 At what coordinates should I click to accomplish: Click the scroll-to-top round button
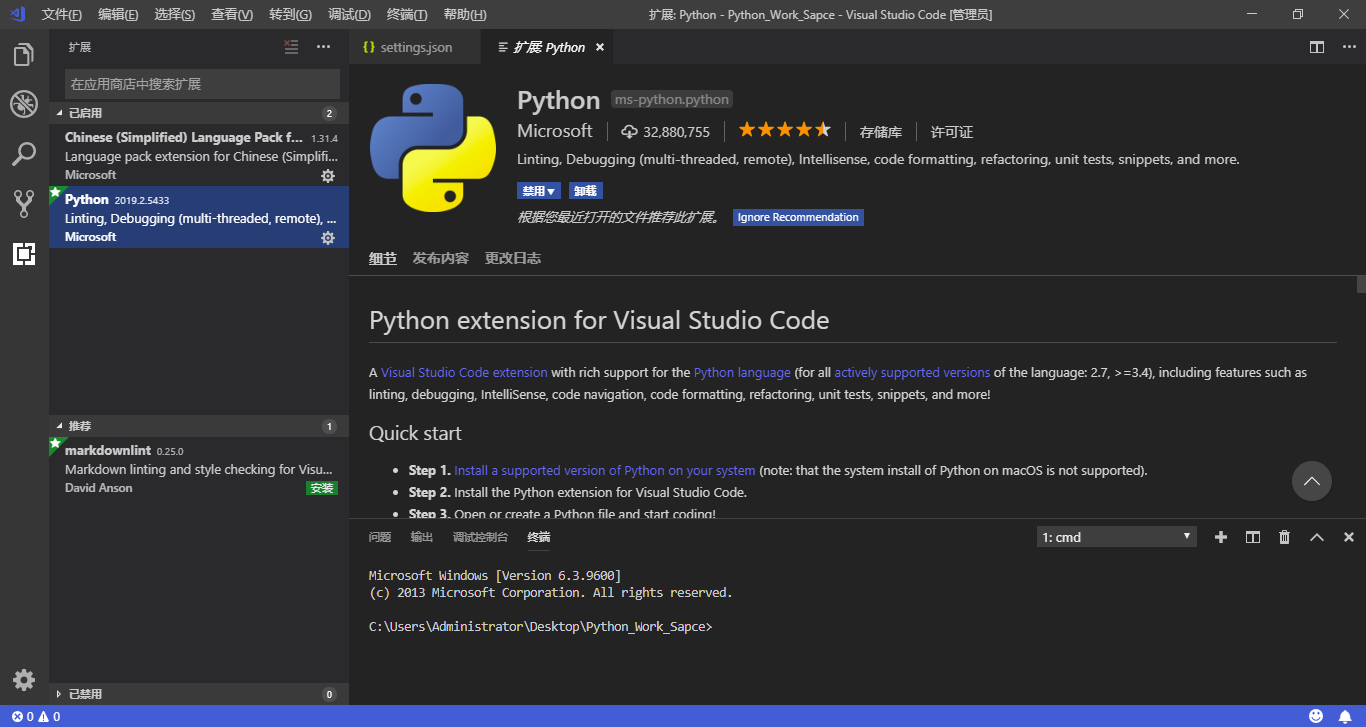coord(1312,481)
